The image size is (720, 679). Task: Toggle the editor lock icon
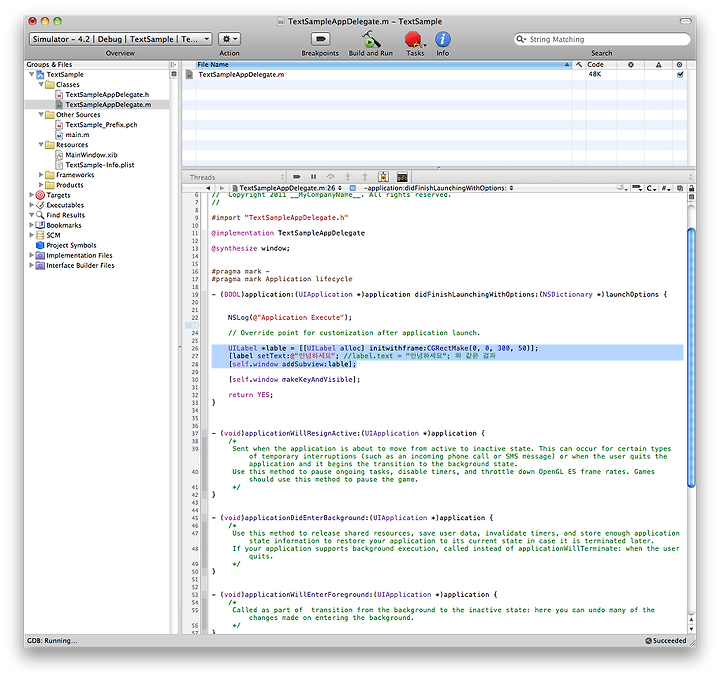(x=691, y=188)
